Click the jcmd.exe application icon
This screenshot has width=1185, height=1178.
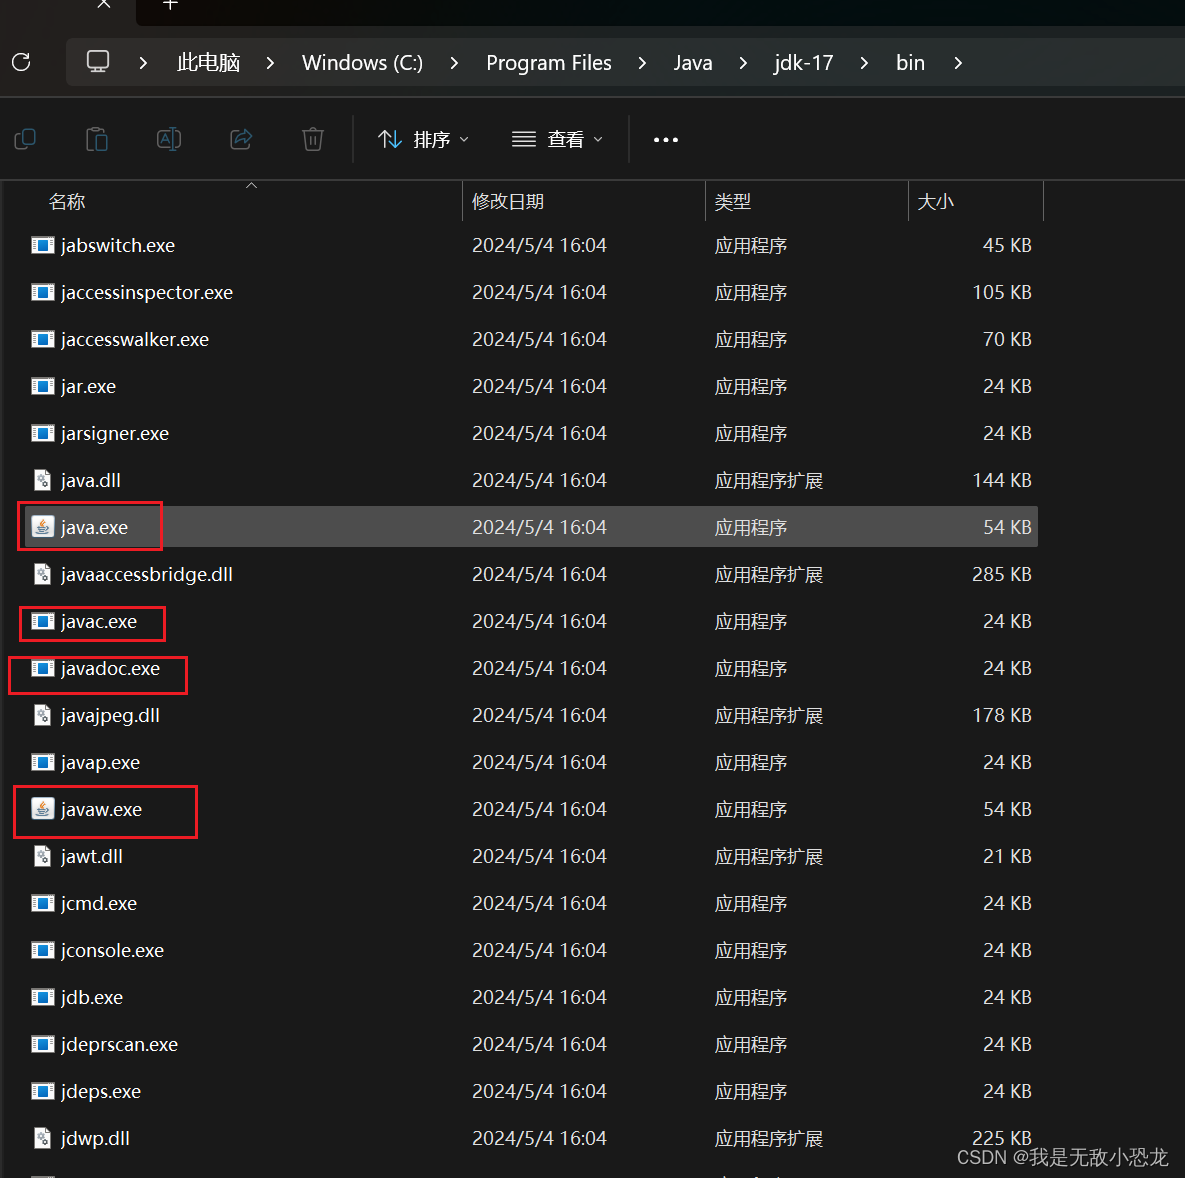pos(42,903)
